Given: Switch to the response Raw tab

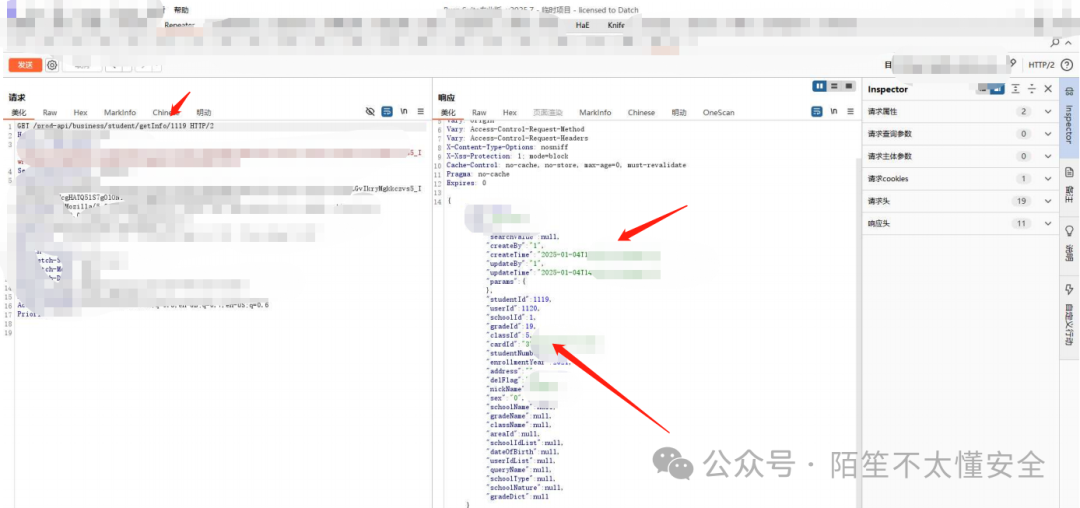Looking at the screenshot, I should [x=479, y=112].
